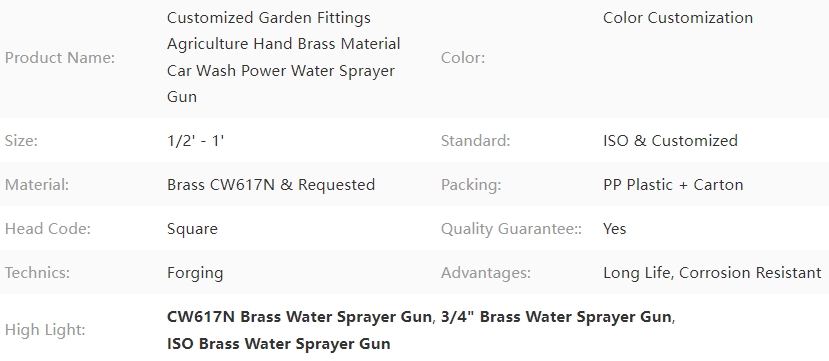Select the Packing label
The width and height of the screenshot is (829, 361).
click(471, 184)
